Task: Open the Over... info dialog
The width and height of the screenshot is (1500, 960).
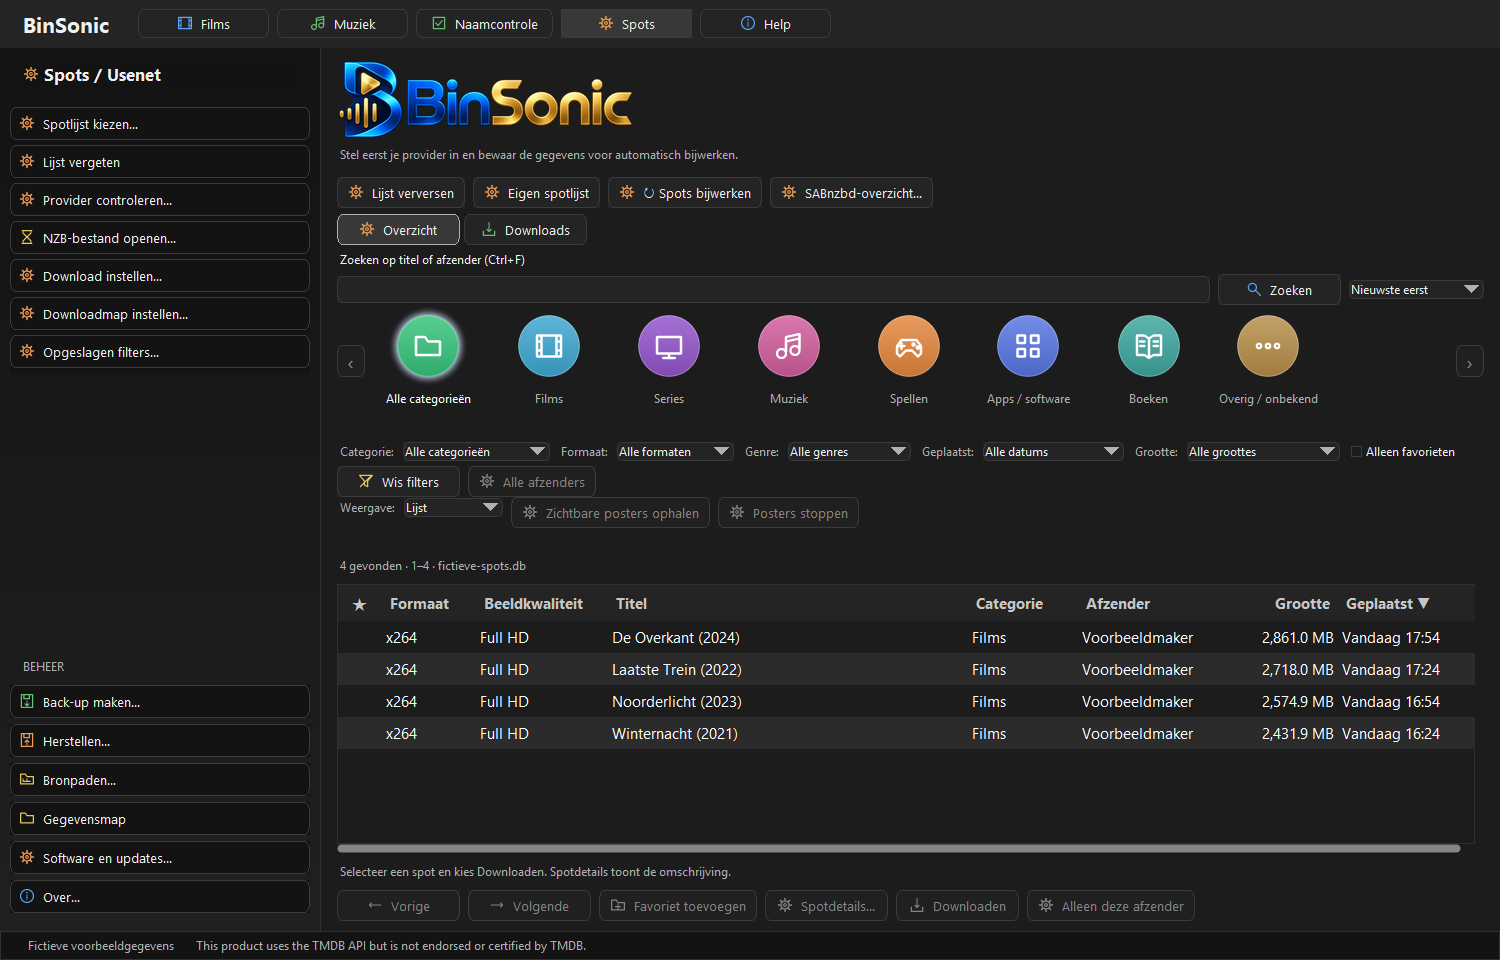Action: [x=160, y=897]
